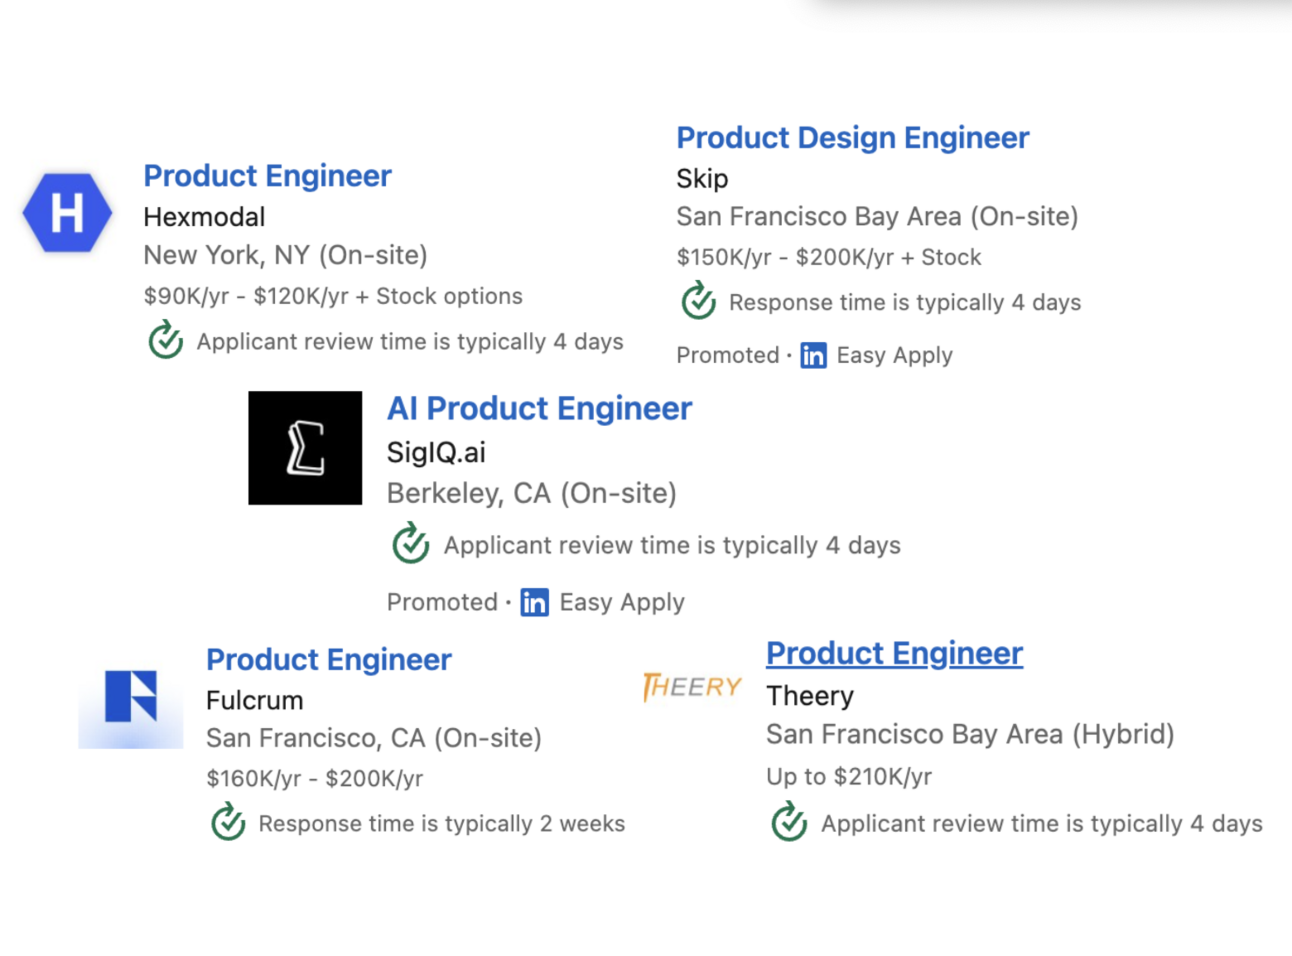Click the Fulcrum company logo

pos(131,697)
